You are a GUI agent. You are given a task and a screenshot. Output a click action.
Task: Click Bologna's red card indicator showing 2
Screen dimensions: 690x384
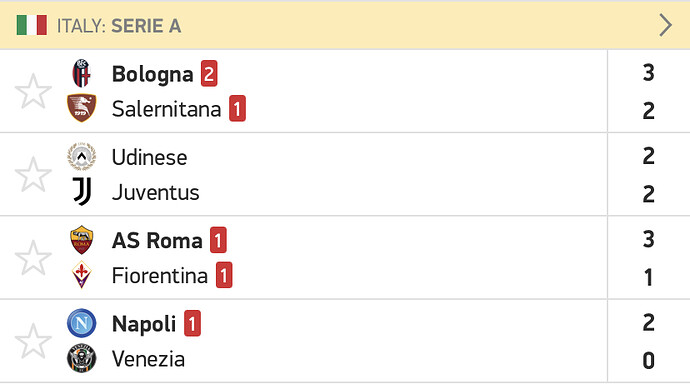tap(209, 73)
